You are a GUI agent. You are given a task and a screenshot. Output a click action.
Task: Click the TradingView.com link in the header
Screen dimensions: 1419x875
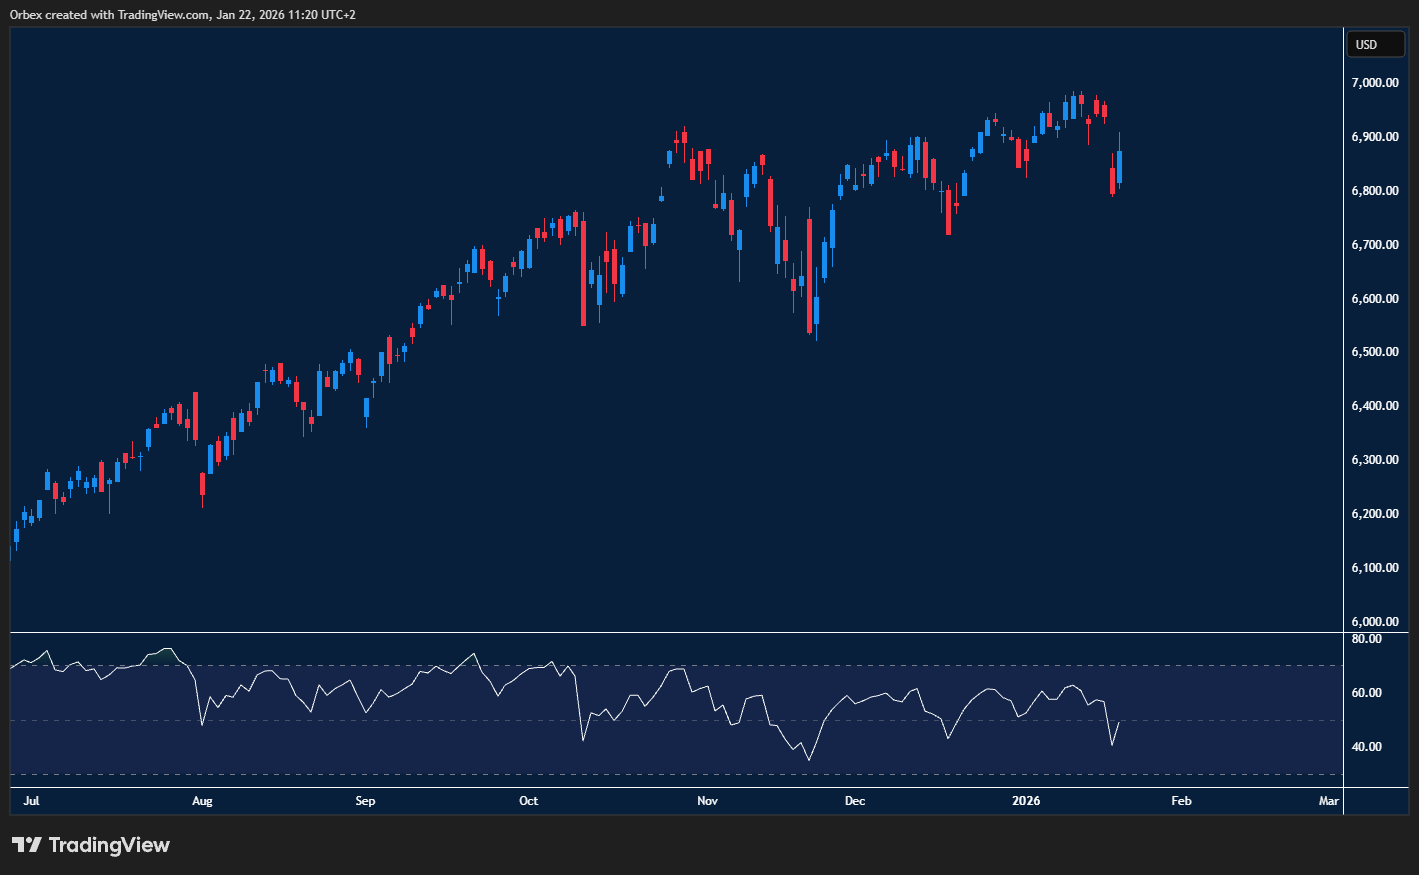point(163,14)
